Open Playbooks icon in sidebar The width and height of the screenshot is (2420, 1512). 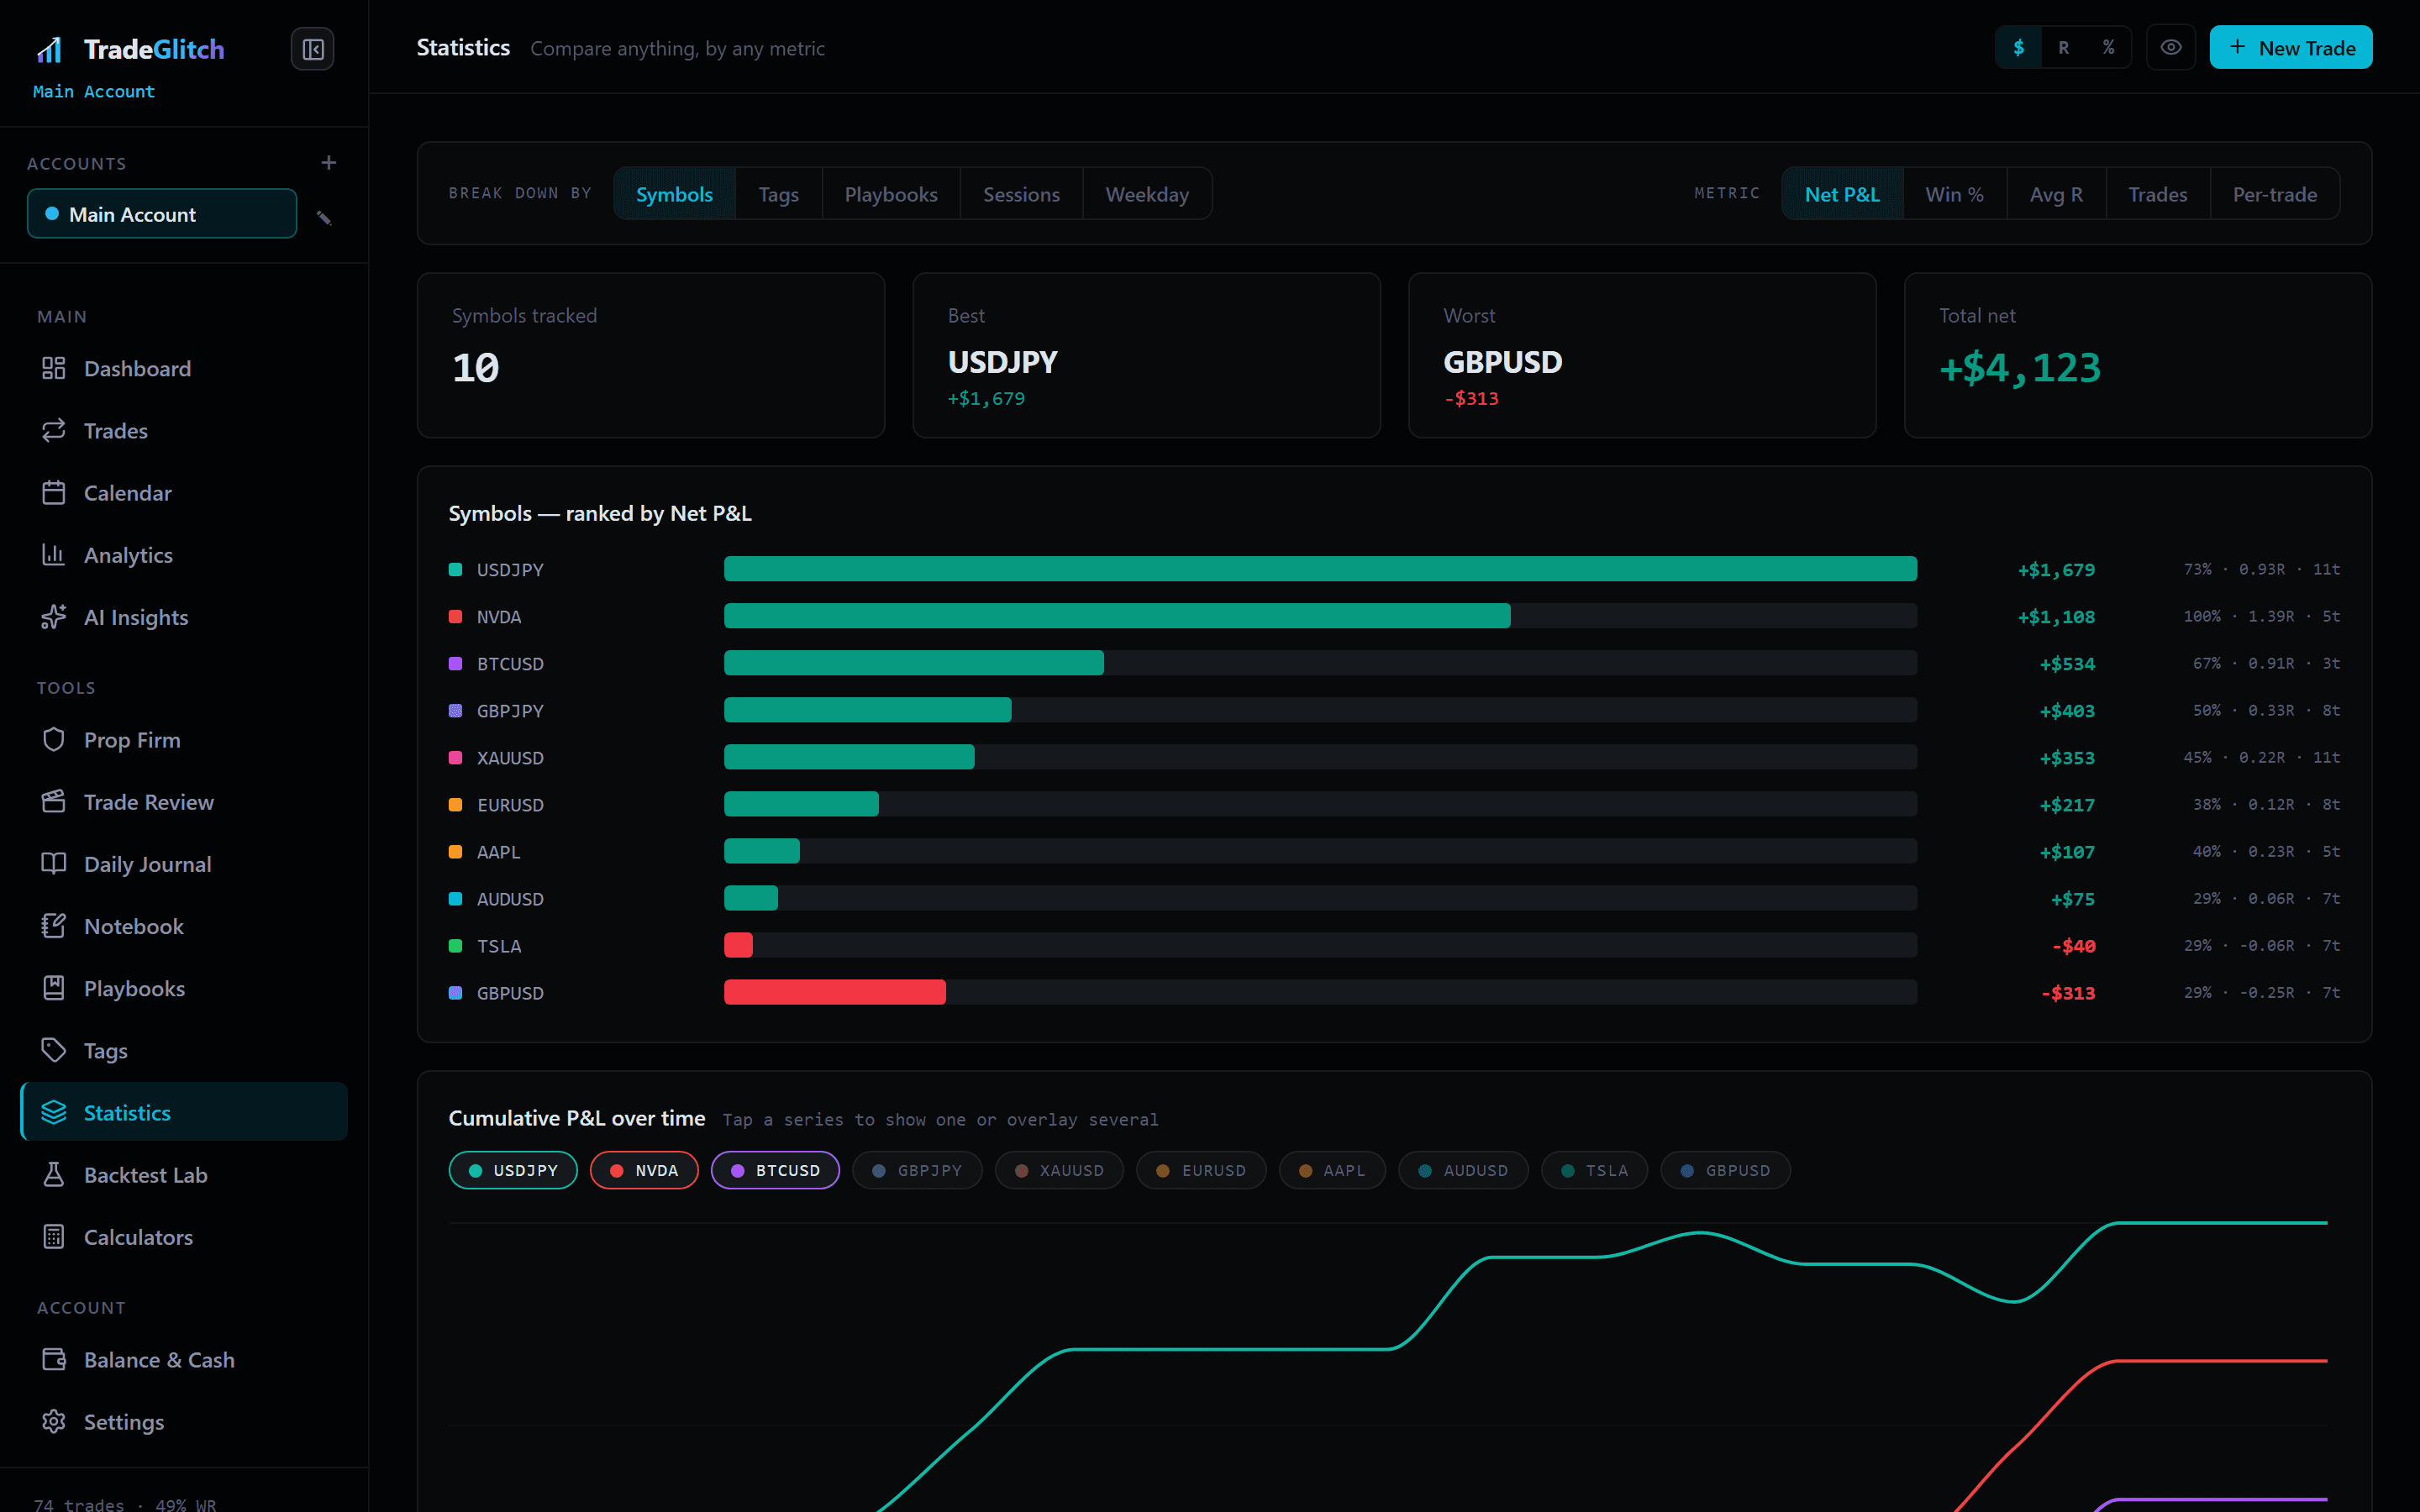(54, 988)
